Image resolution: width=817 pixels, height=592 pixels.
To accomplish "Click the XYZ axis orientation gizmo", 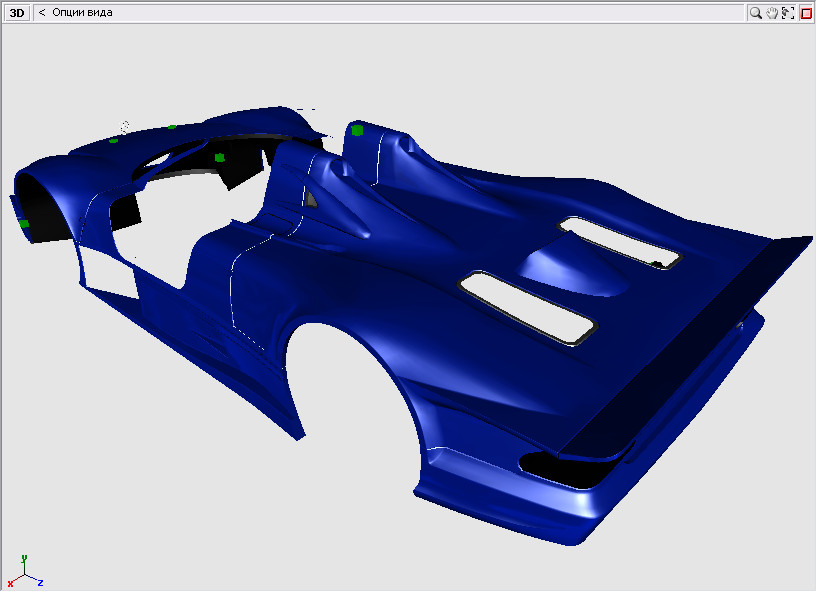I will click(24, 572).
